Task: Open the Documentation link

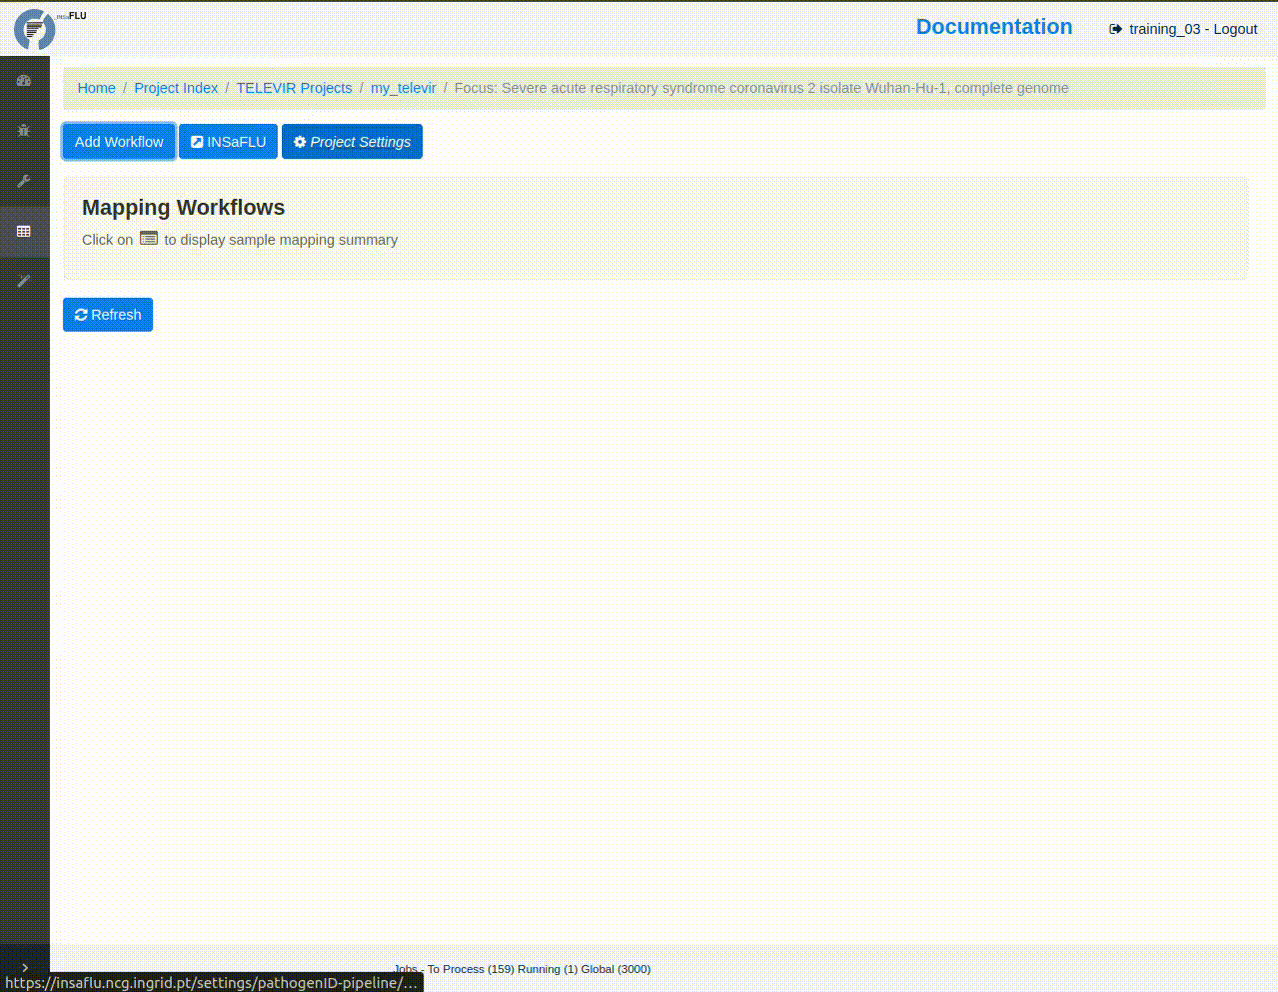Action: (994, 27)
